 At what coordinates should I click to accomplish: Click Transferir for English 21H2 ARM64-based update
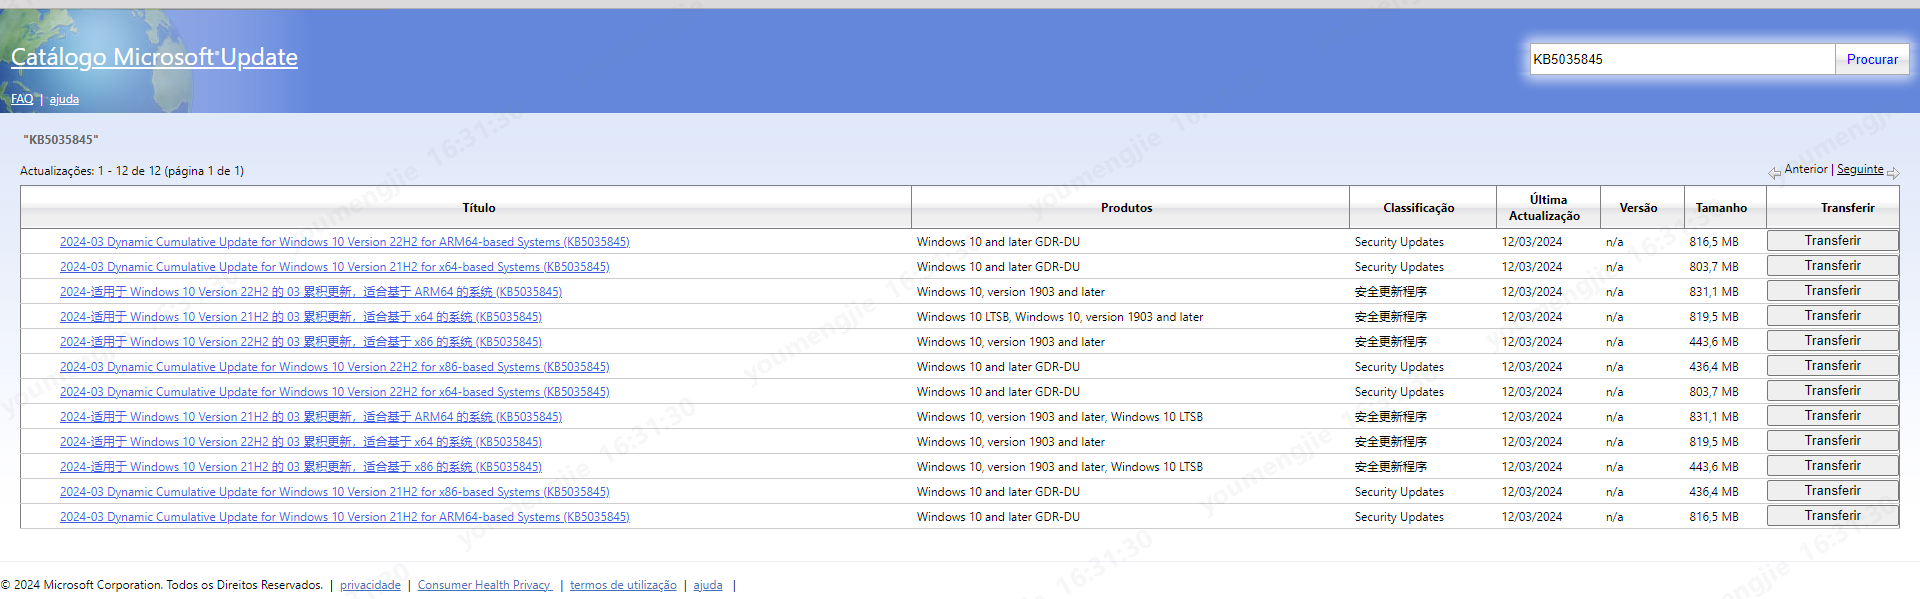[x=1832, y=516]
